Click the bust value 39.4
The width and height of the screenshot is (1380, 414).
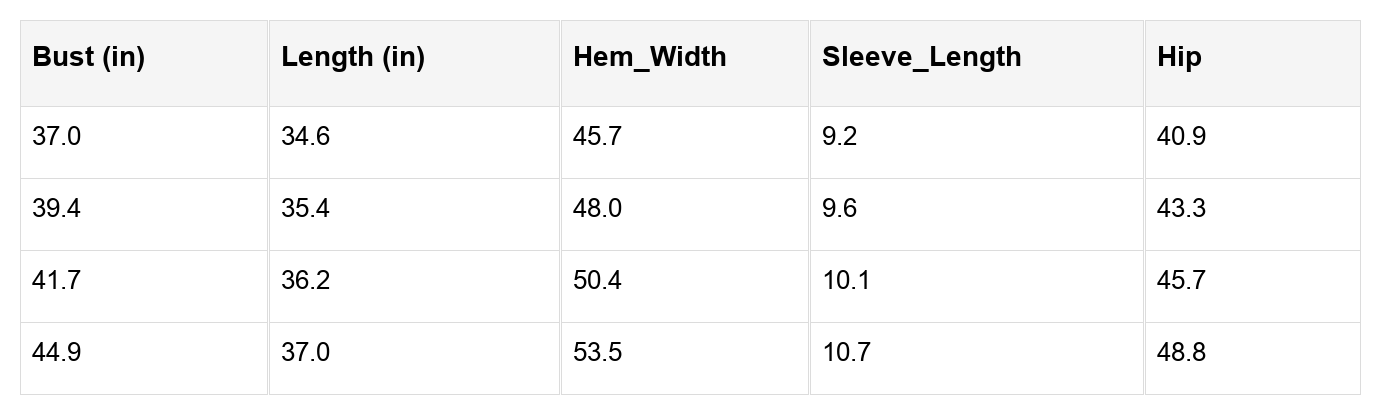(57, 209)
